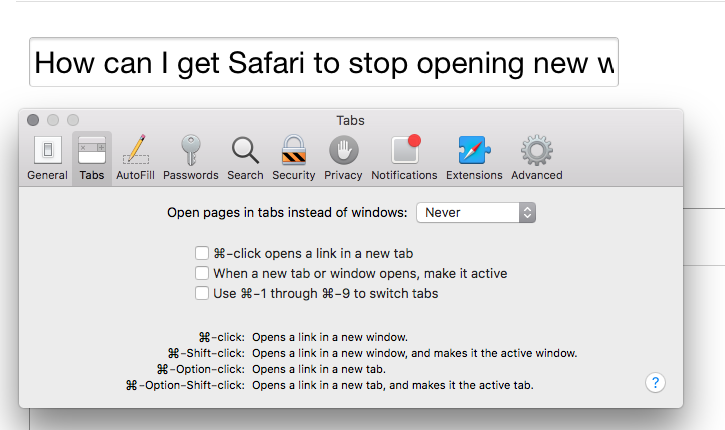Close the Tabs preferences window
Screen dimensions: 725x430
tap(33, 120)
